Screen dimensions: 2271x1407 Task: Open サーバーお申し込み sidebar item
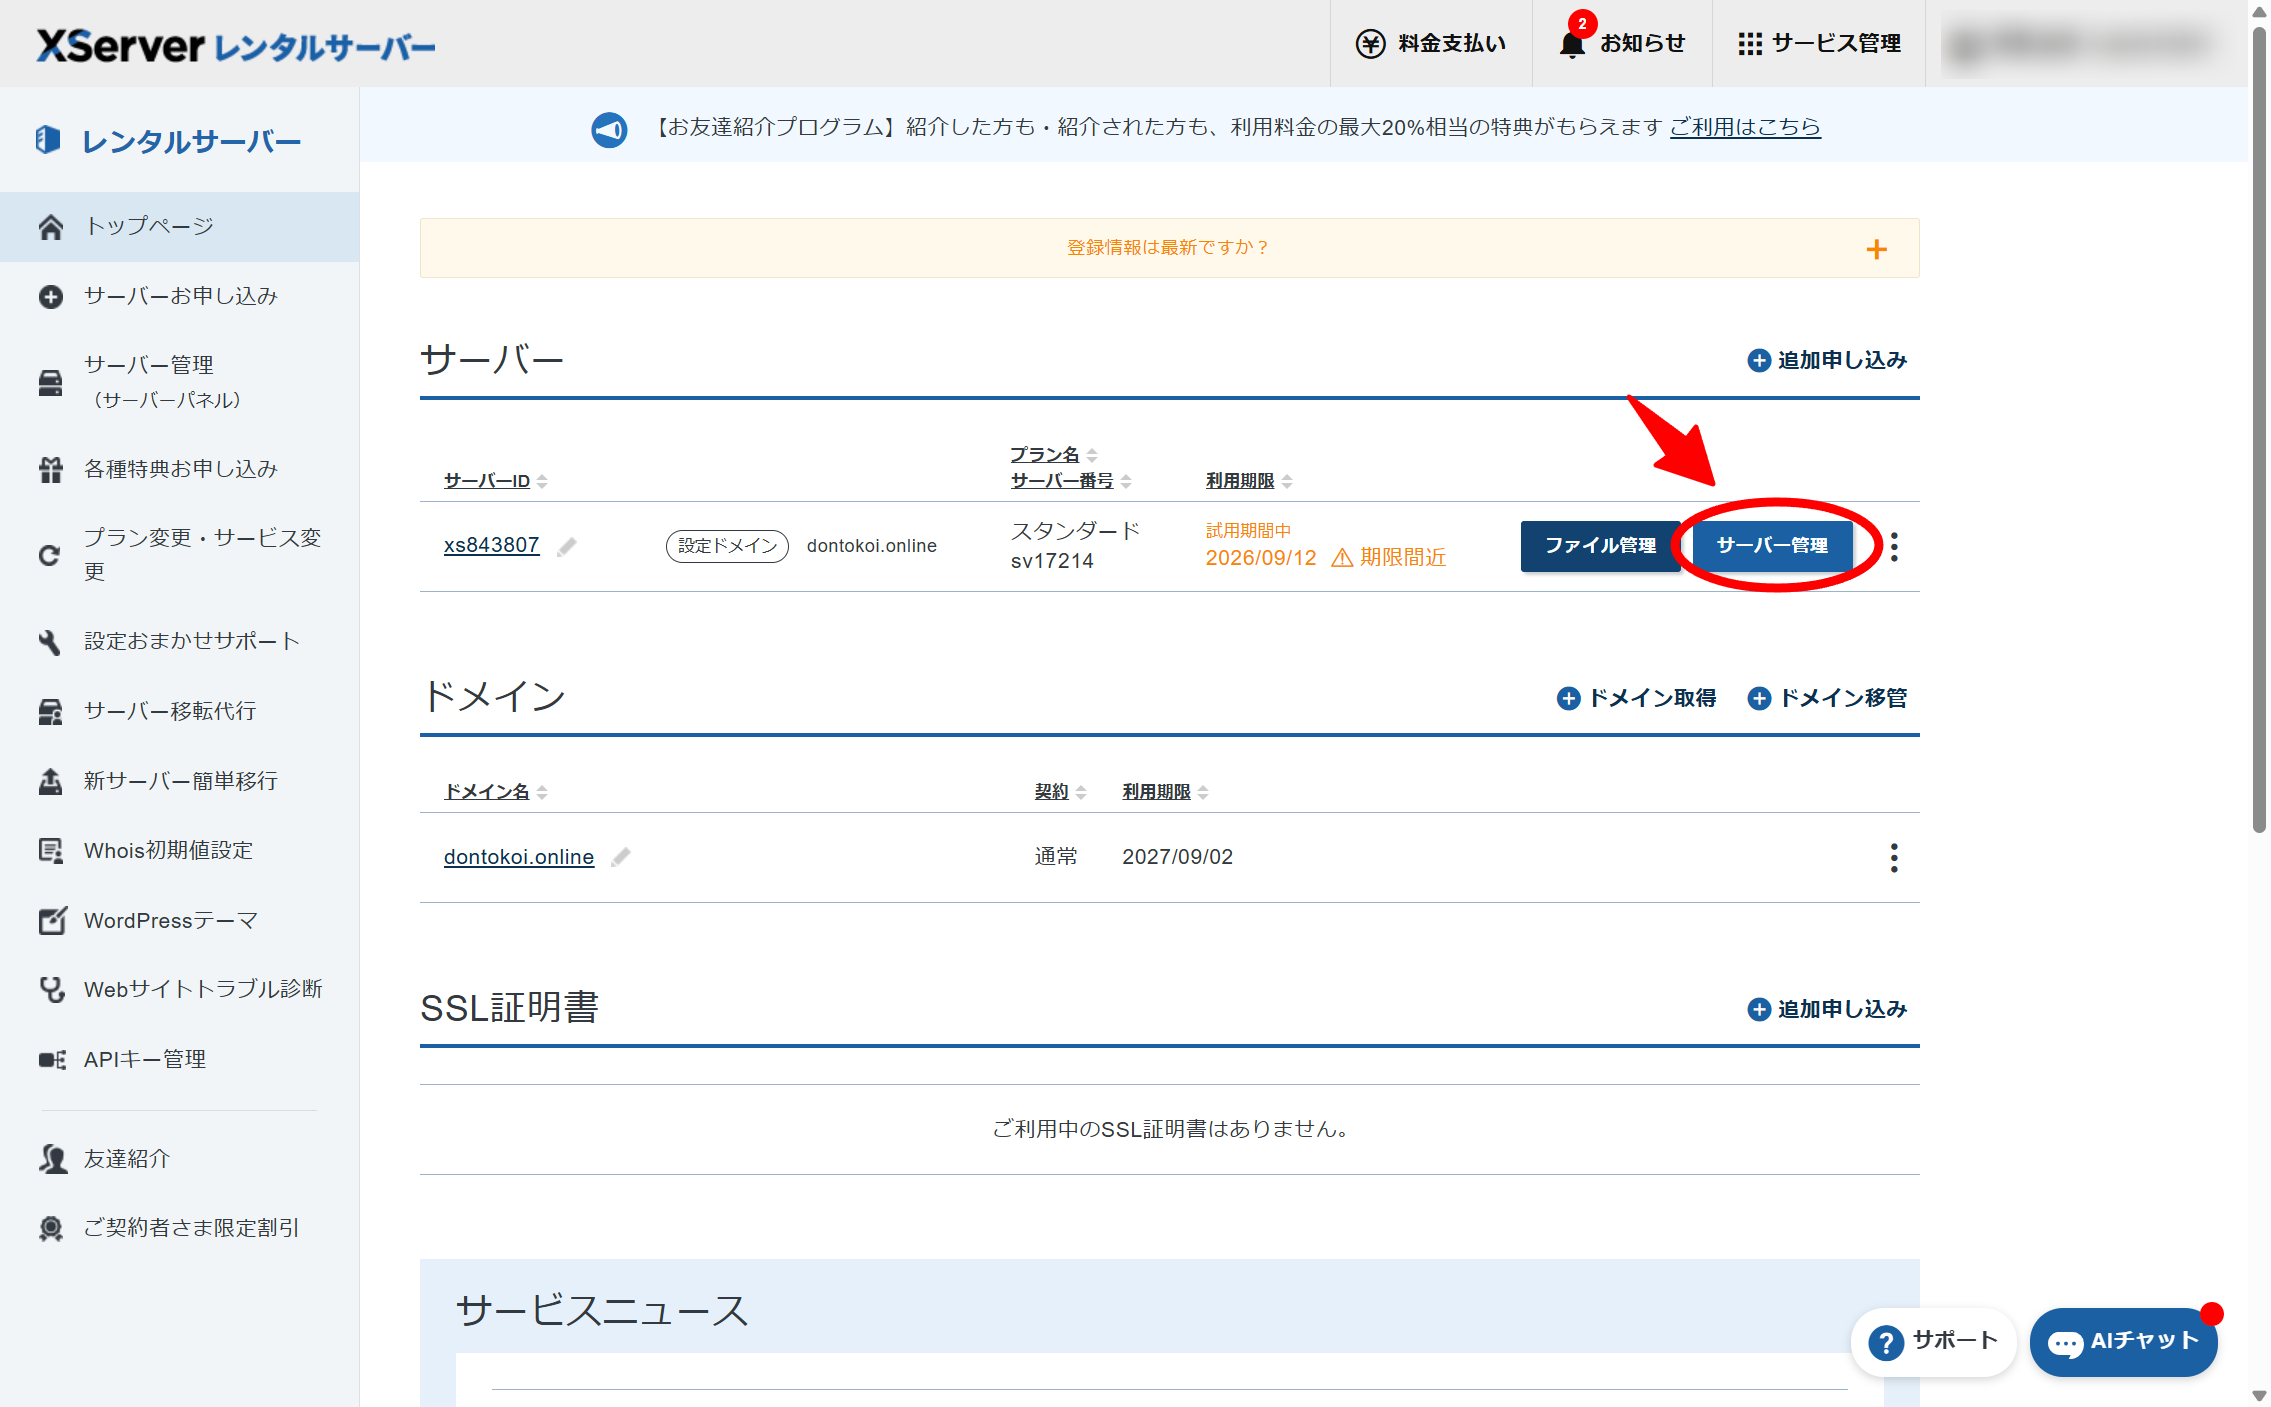(x=180, y=297)
